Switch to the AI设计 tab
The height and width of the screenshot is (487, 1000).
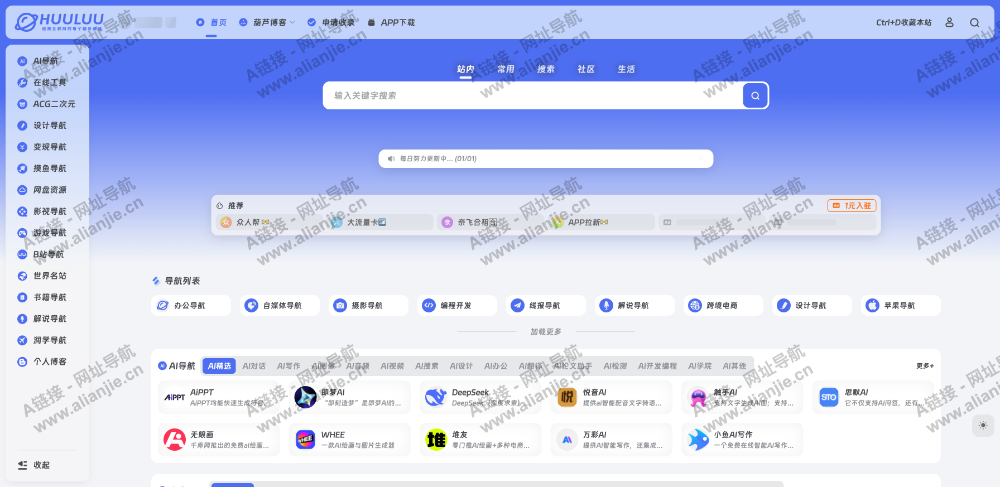click(461, 366)
